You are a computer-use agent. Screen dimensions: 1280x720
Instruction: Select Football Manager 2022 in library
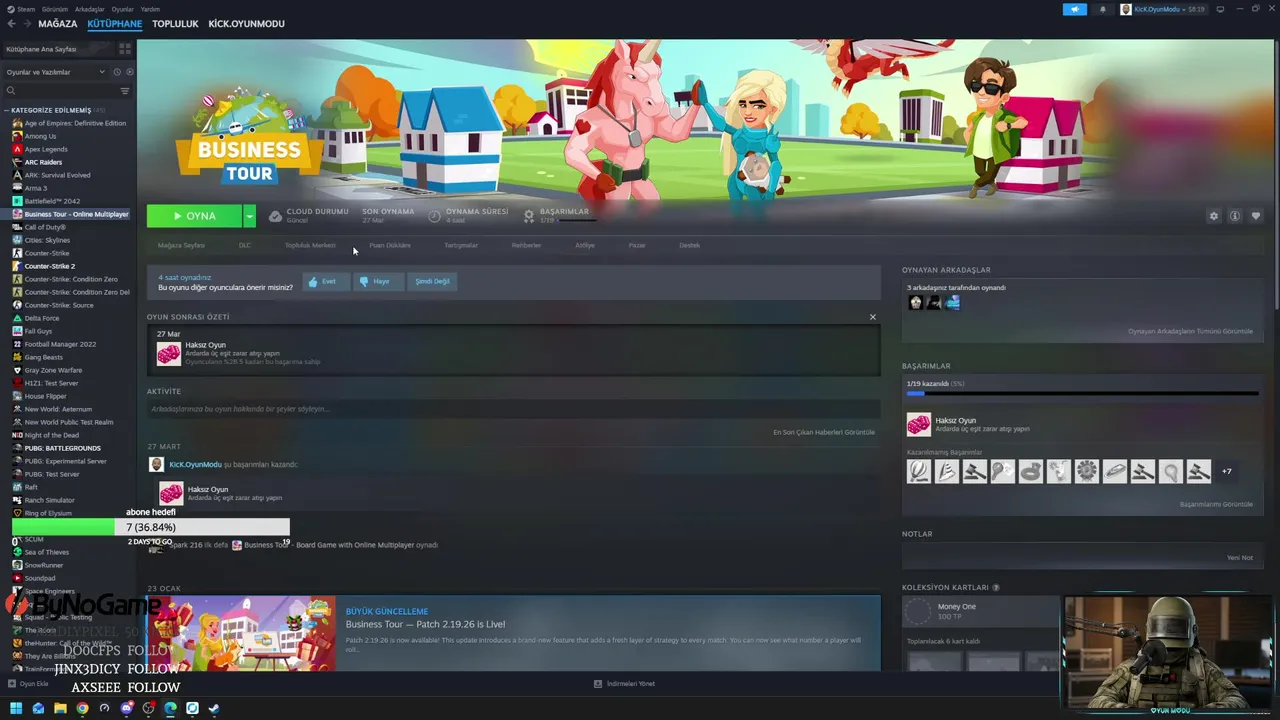60,344
